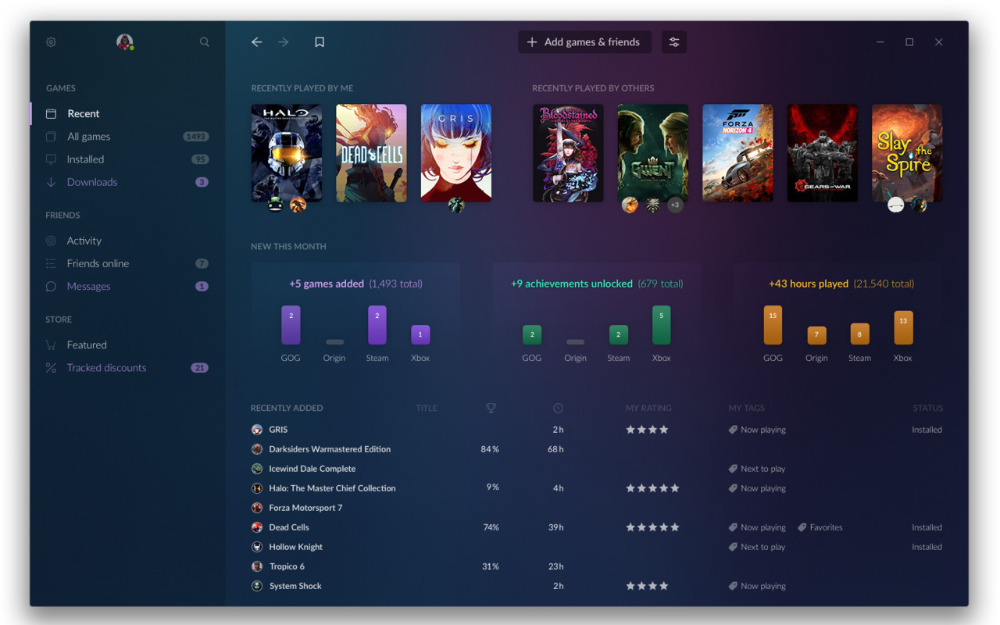Click the GOG bar in hours played

click(x=773, y=325)
